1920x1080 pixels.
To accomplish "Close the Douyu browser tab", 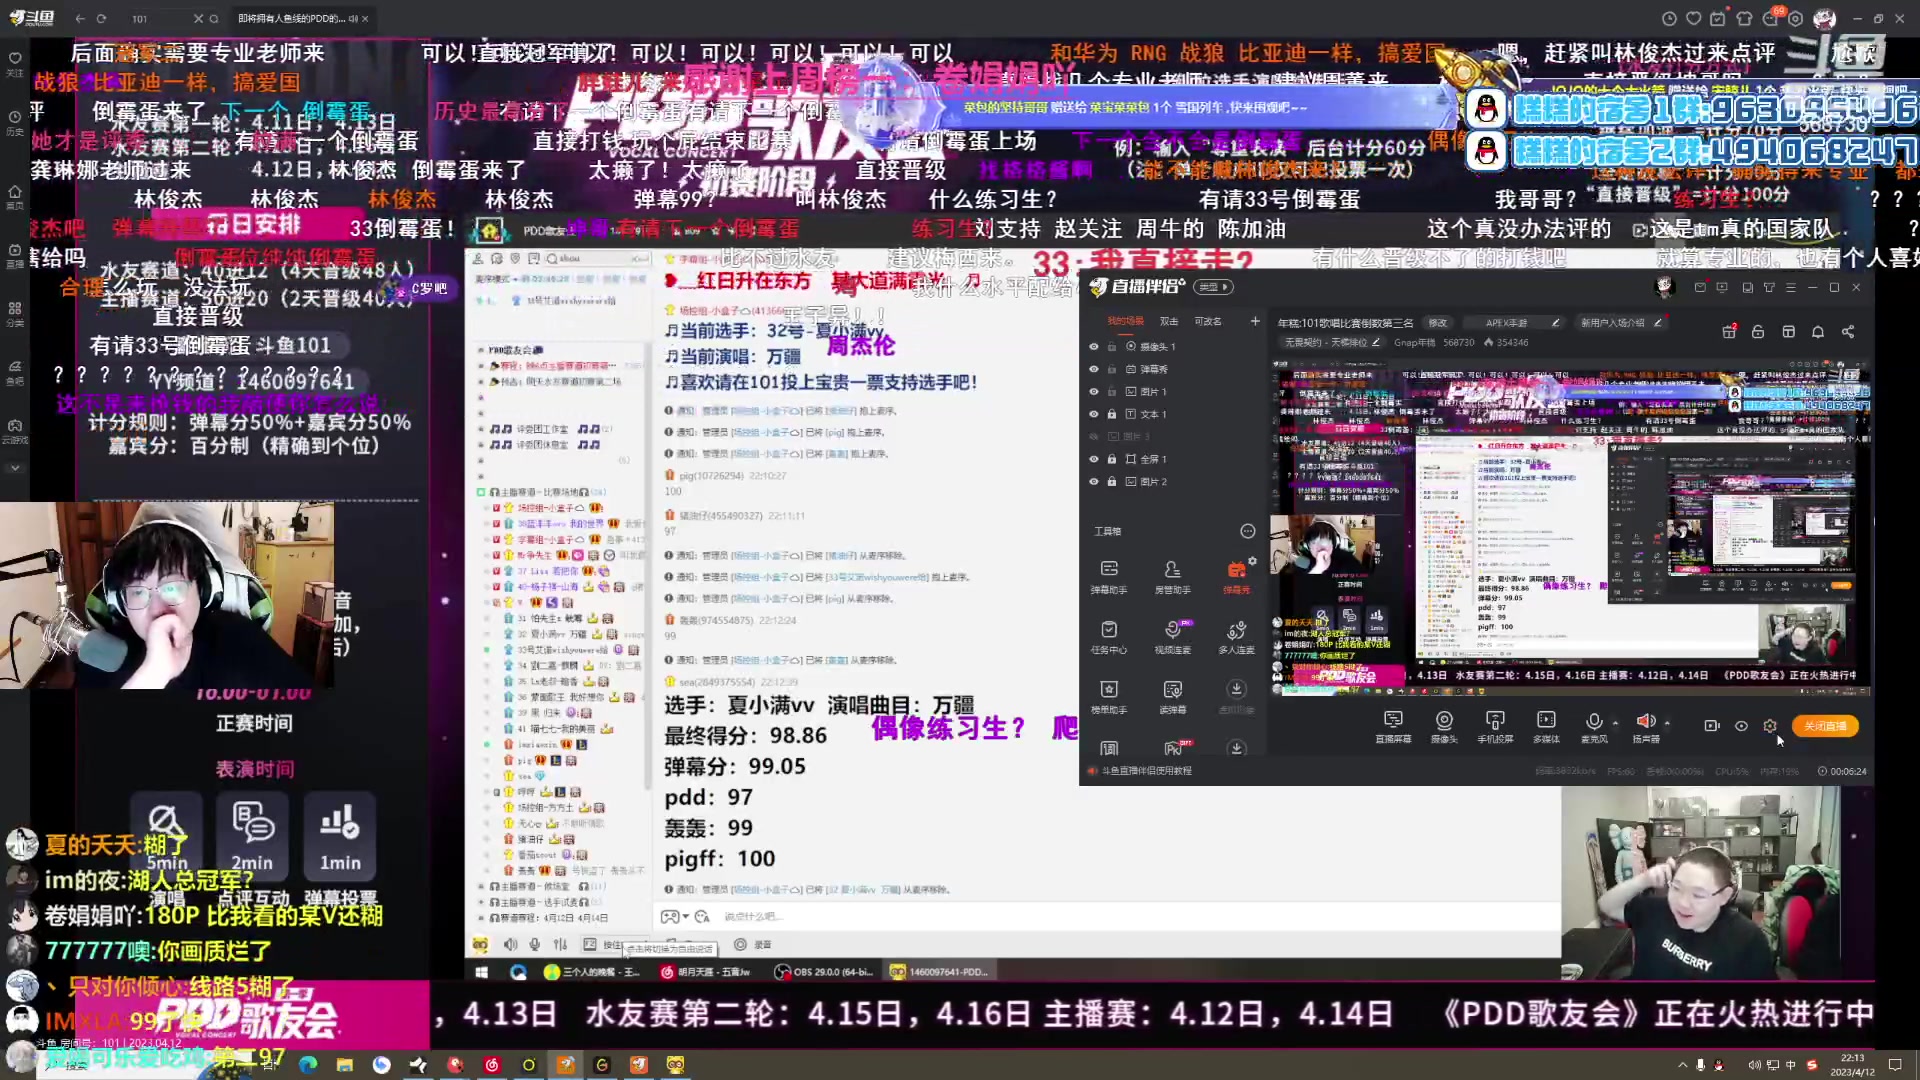I will tap(365, 18).
